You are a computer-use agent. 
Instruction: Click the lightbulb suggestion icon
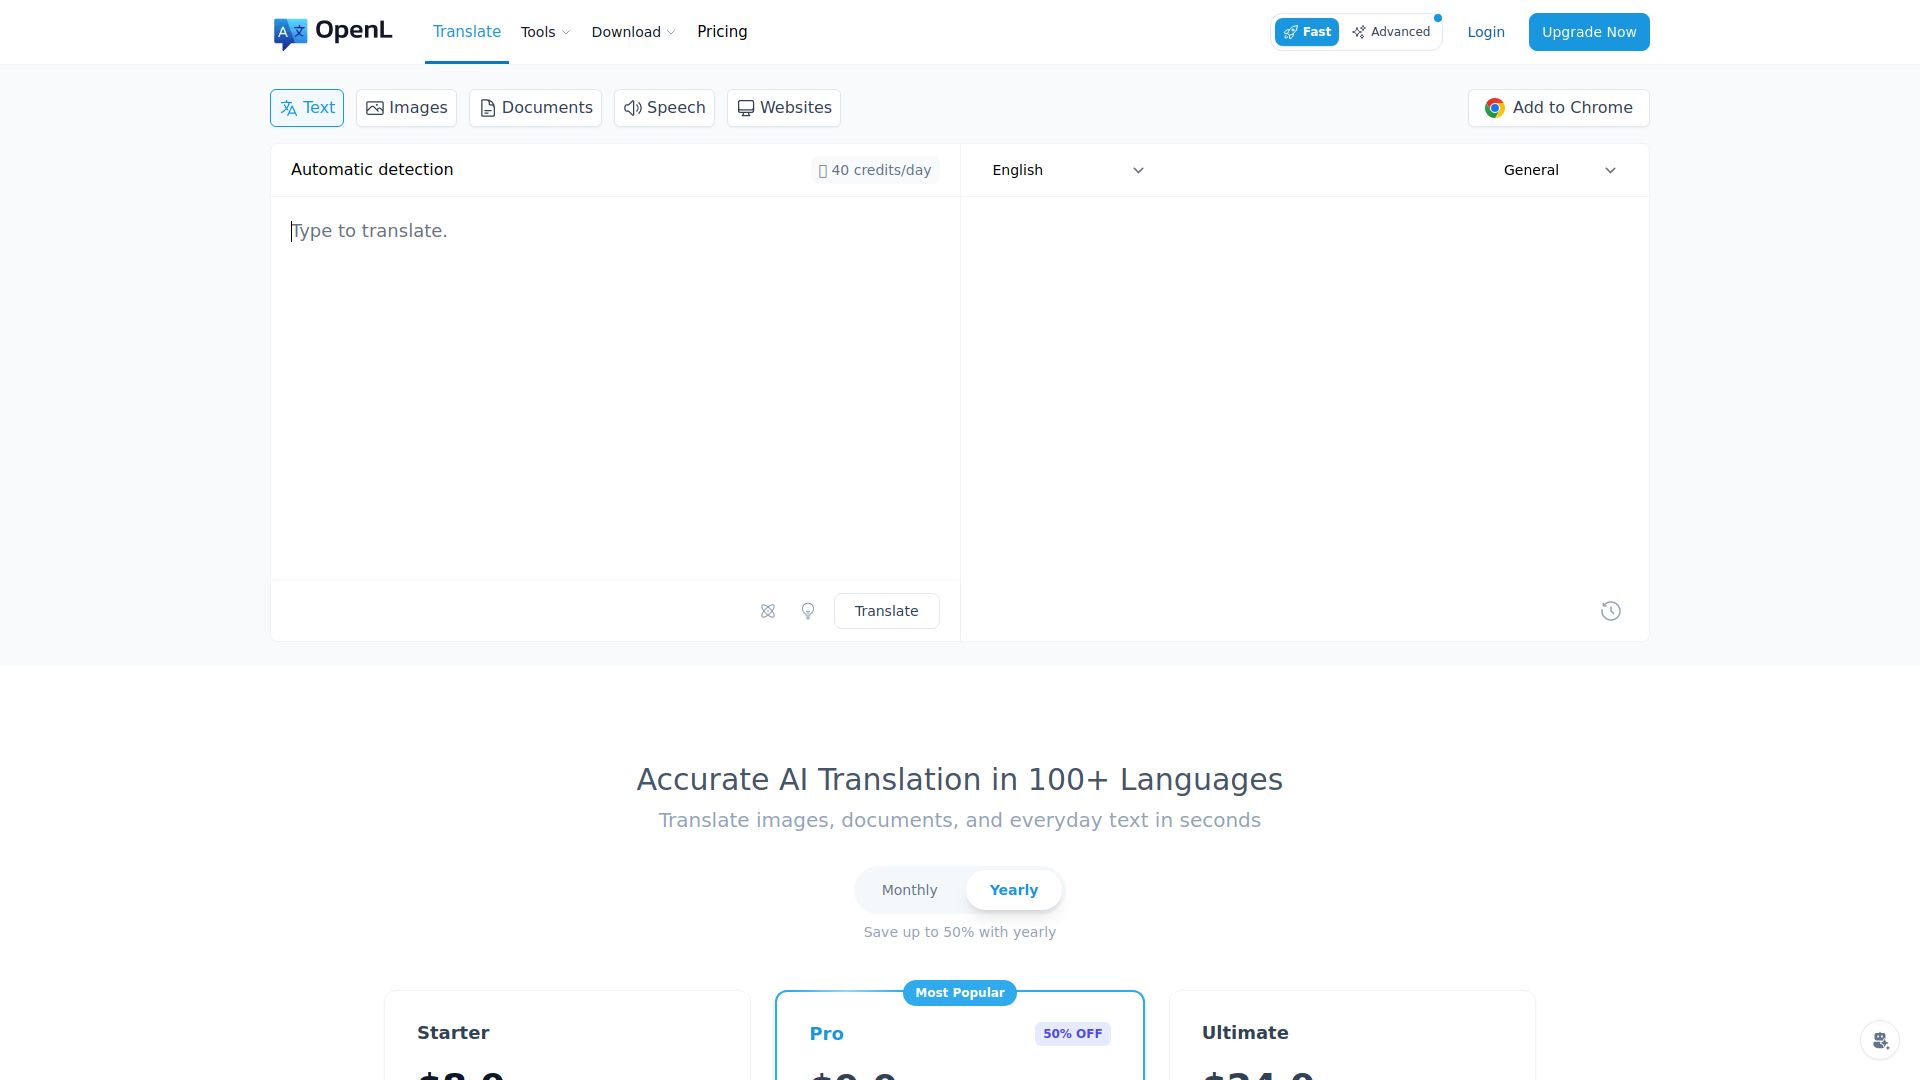pos(808,611)
